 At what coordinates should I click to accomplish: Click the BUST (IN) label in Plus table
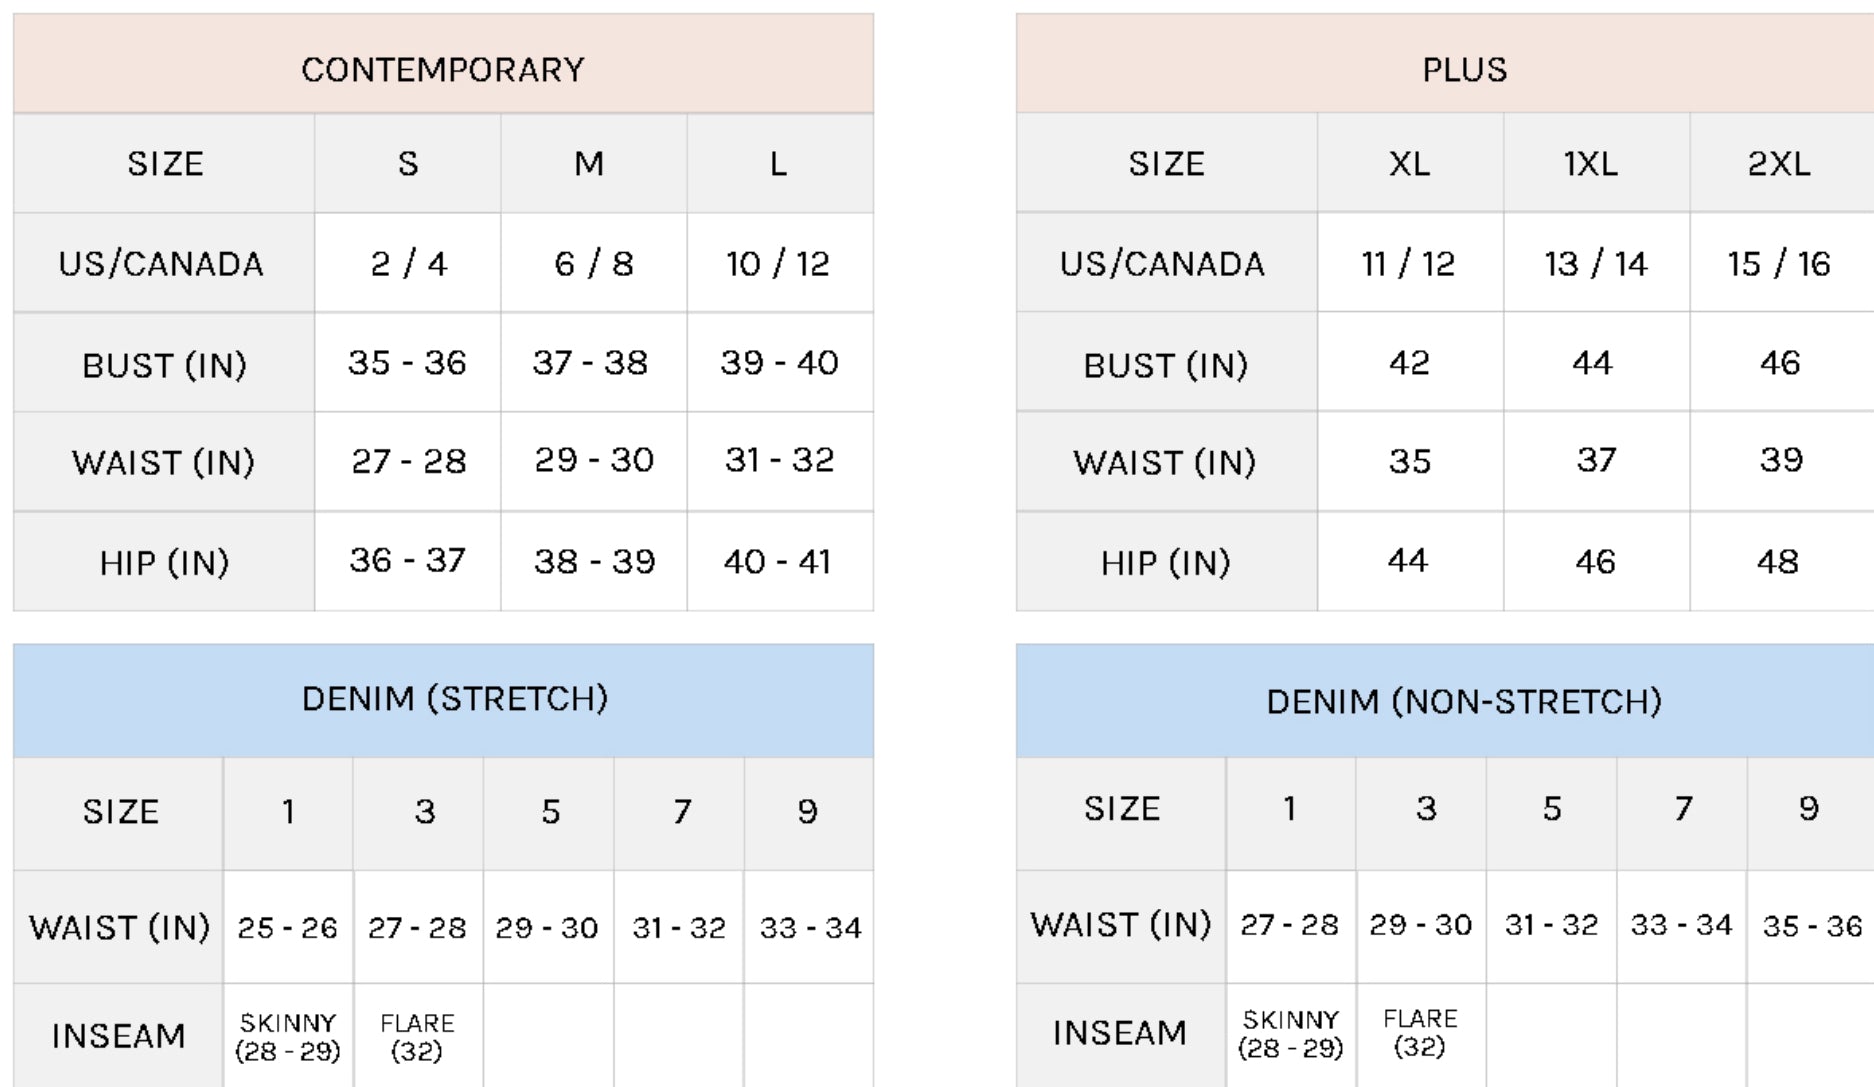click(x=1167, y=364)
